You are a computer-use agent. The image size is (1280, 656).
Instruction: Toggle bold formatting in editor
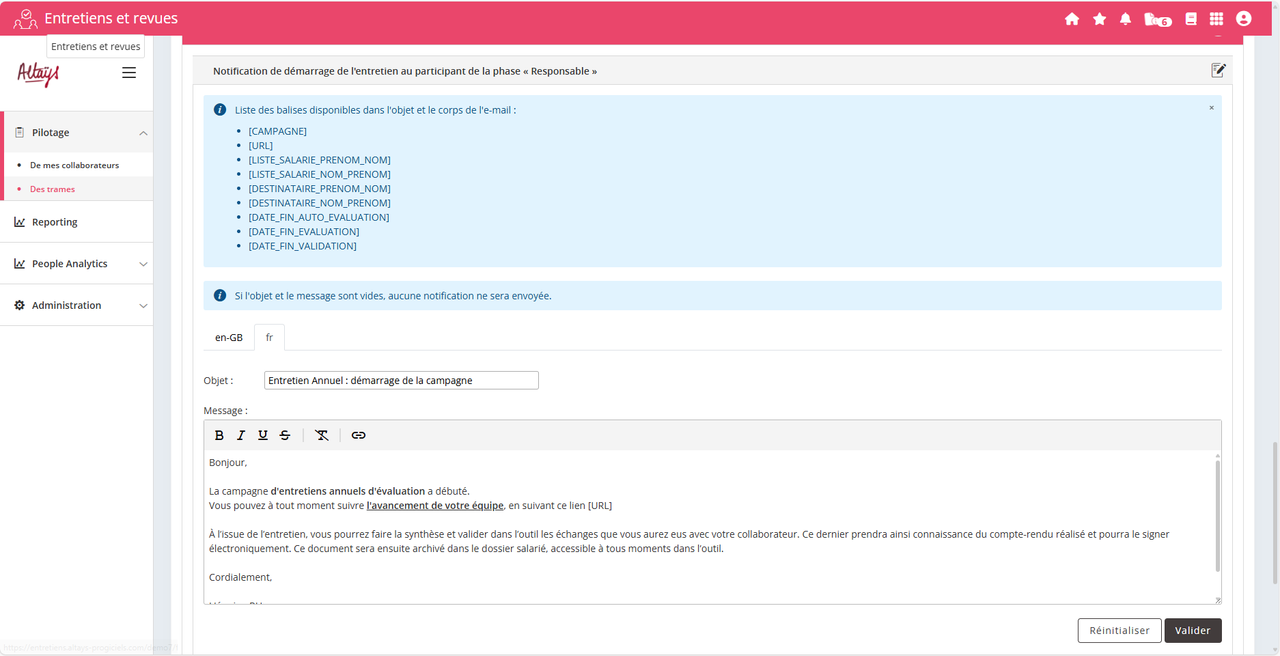pos(219,435)
